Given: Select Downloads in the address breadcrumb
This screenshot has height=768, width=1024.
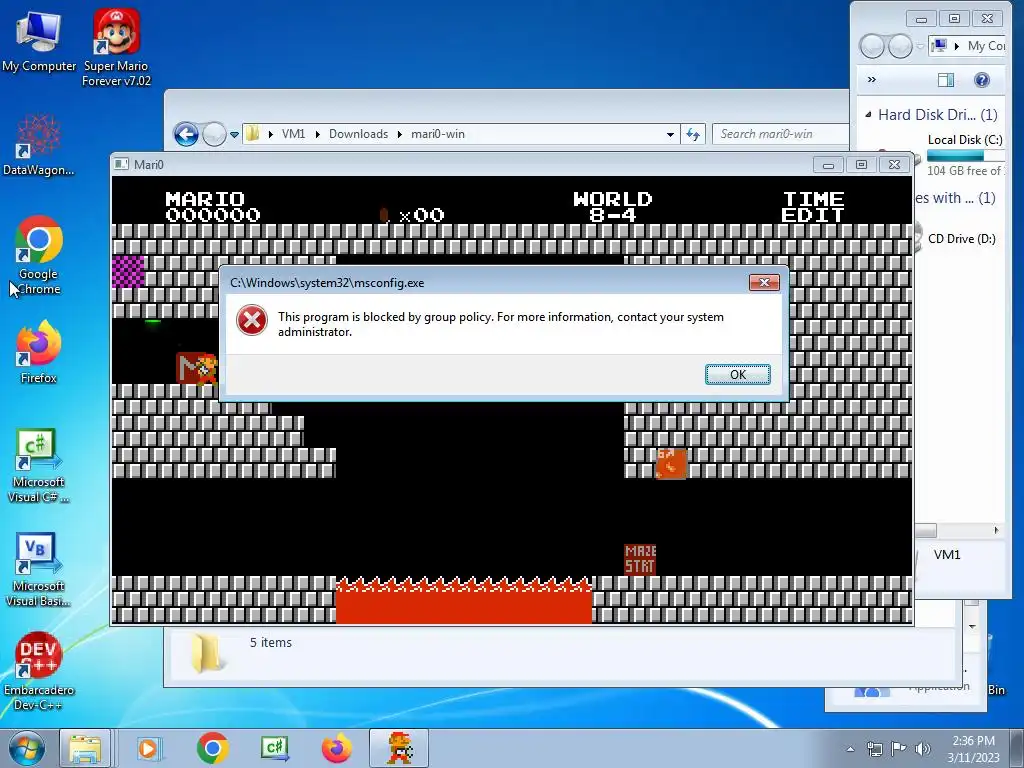Looking at the screenshot, I should pos(358,134).
